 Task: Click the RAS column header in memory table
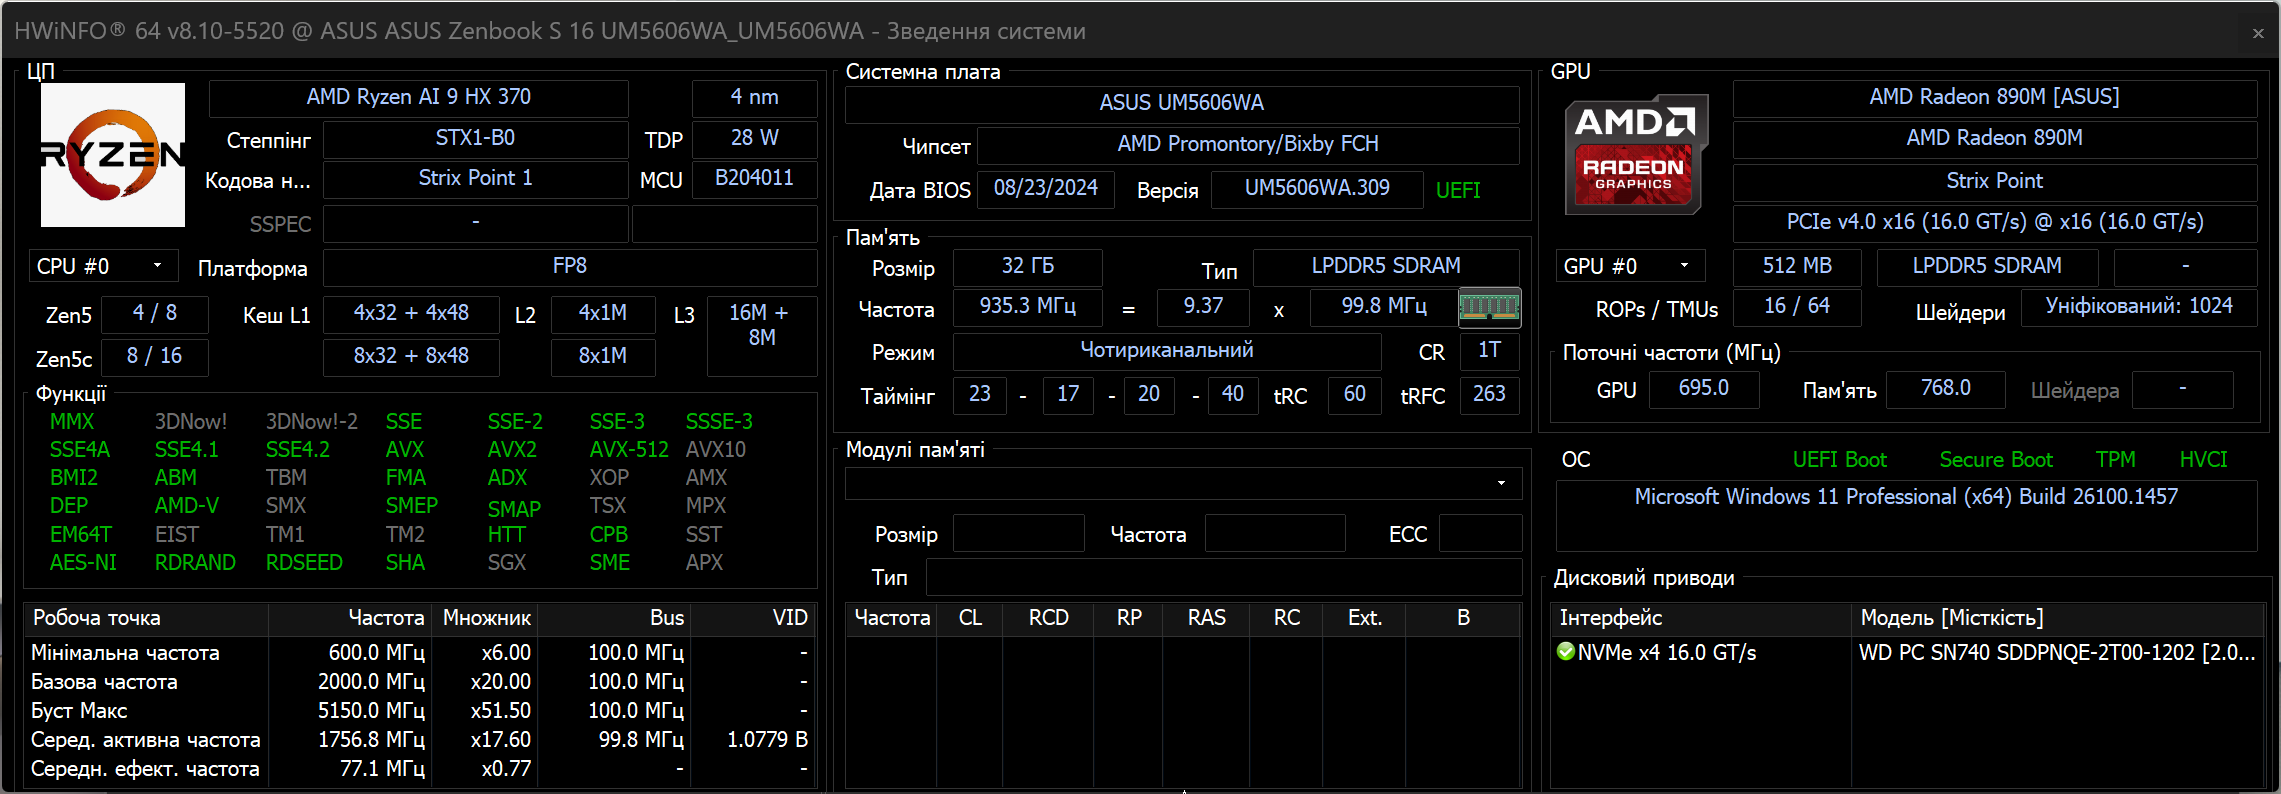click(x=1206, y=618)
